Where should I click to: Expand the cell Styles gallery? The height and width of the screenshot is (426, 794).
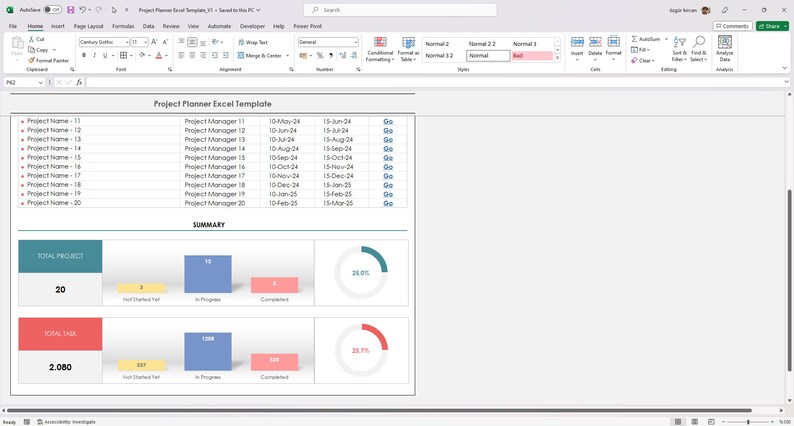point(558,58)
